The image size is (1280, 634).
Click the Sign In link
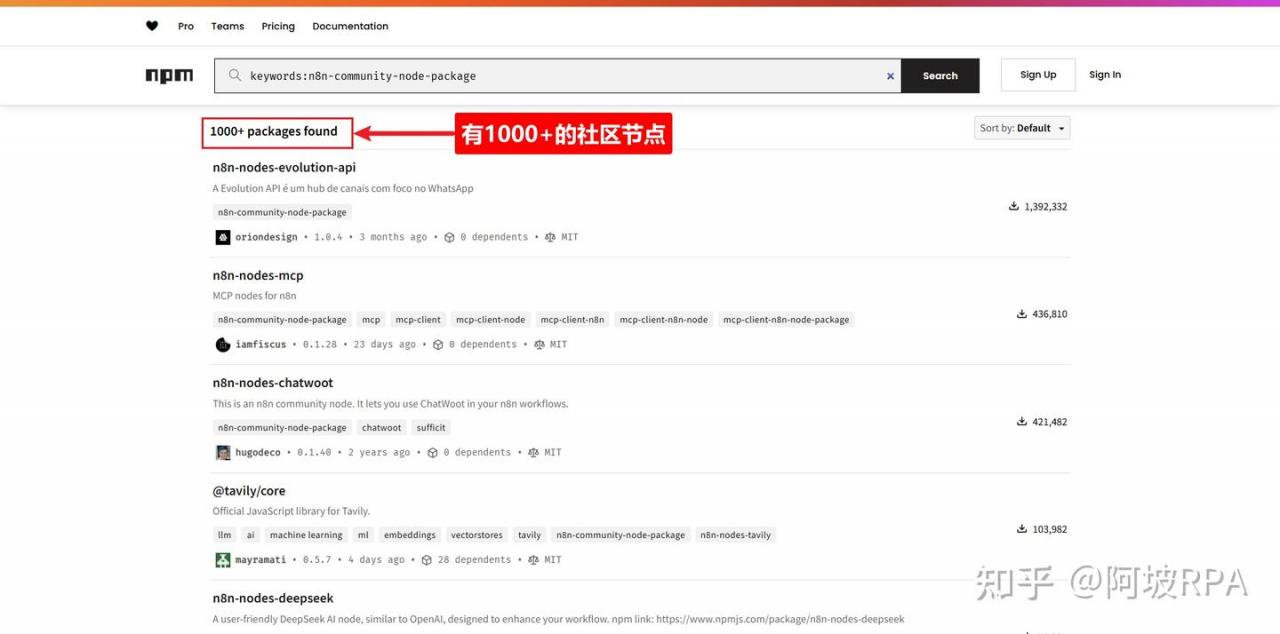click(1105, 75)
